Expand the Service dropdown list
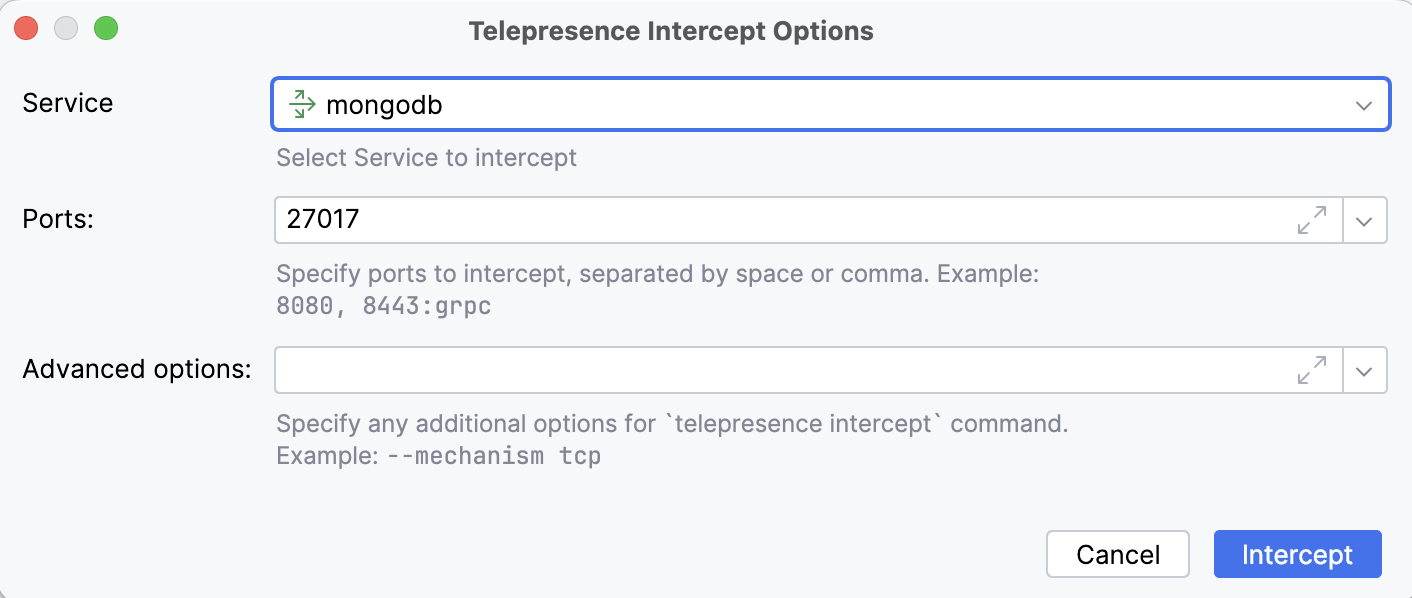Viewport: 1412px width, 598px height. click(1364, 103)
